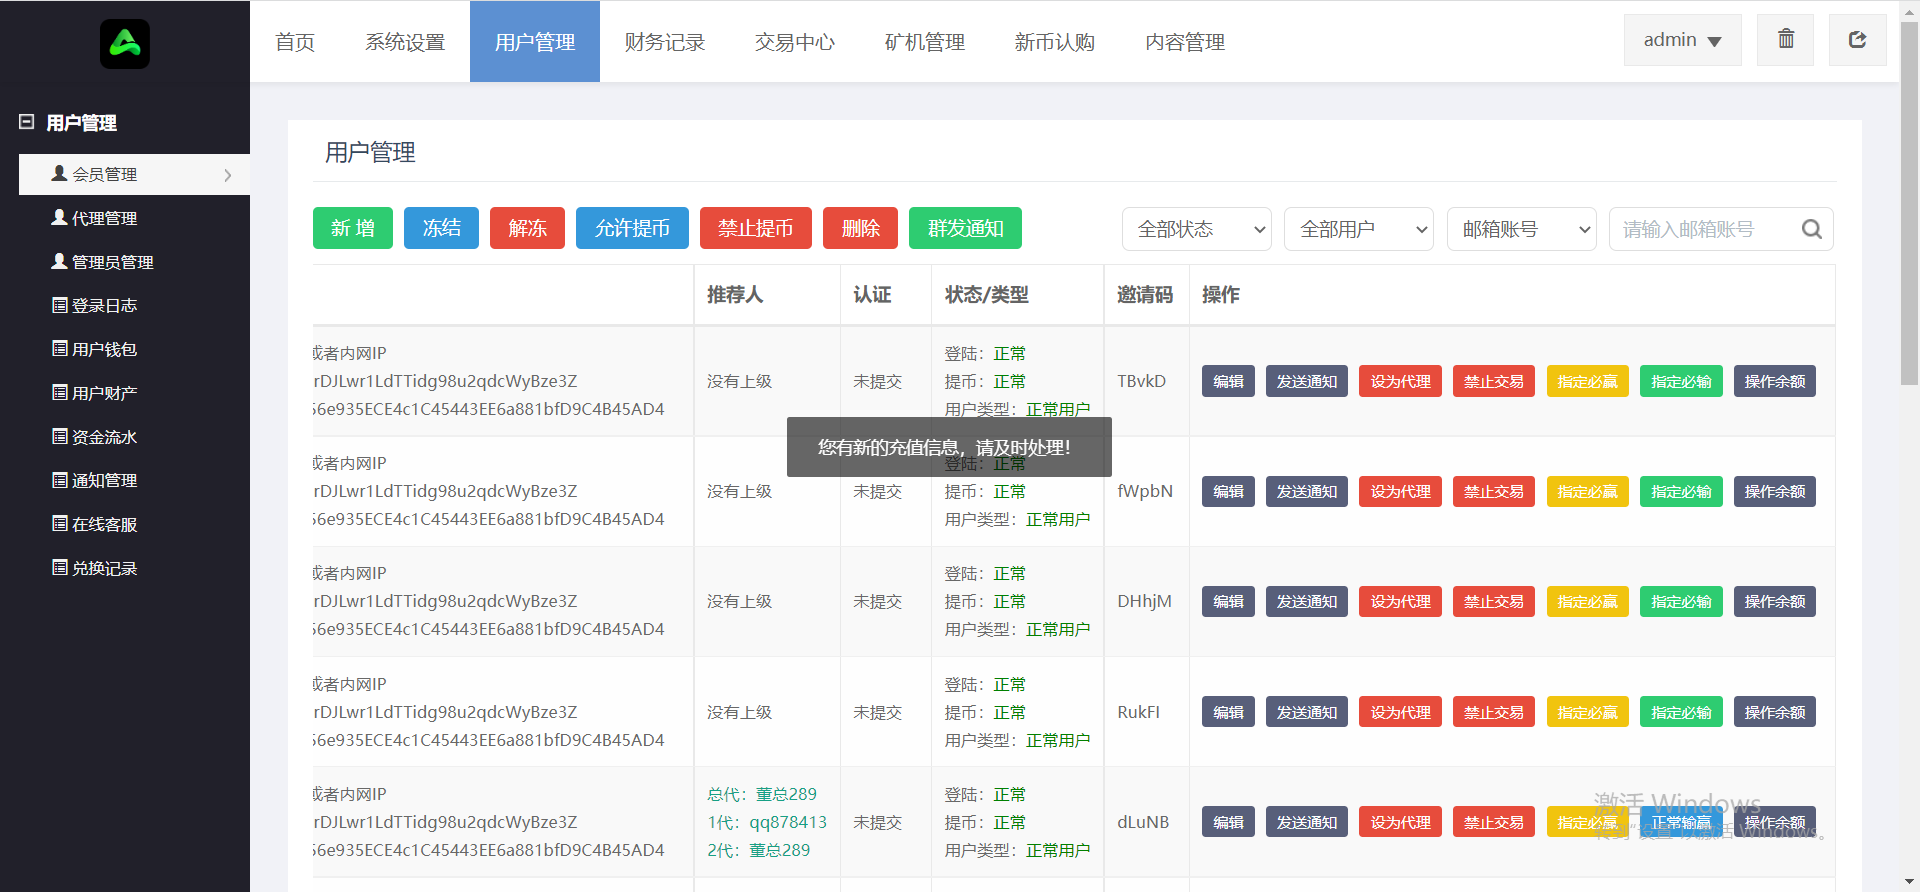Click 指定必输 in the DHhjM row
This screenshot has height=892, width=1920.
tap(1681, 601)
